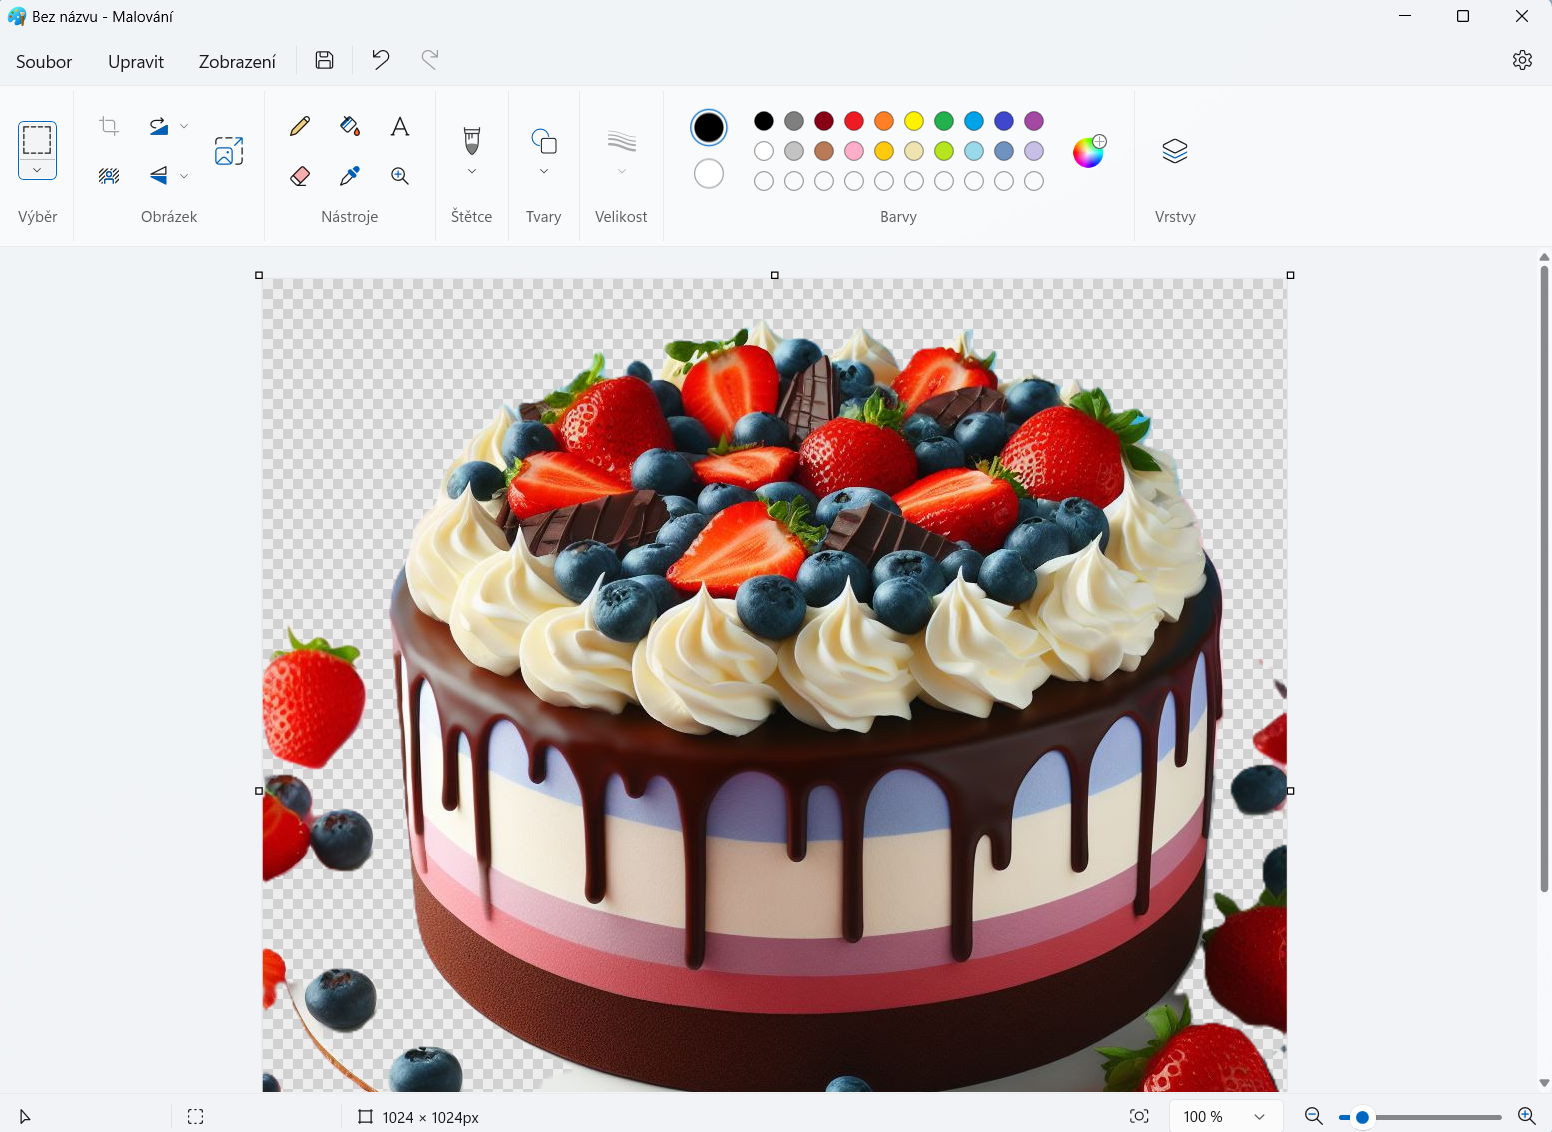Image resolution: width=1552 pixels, height=1132 pixels.
Task: Select the Eraser tool
Action: [300, 176]
